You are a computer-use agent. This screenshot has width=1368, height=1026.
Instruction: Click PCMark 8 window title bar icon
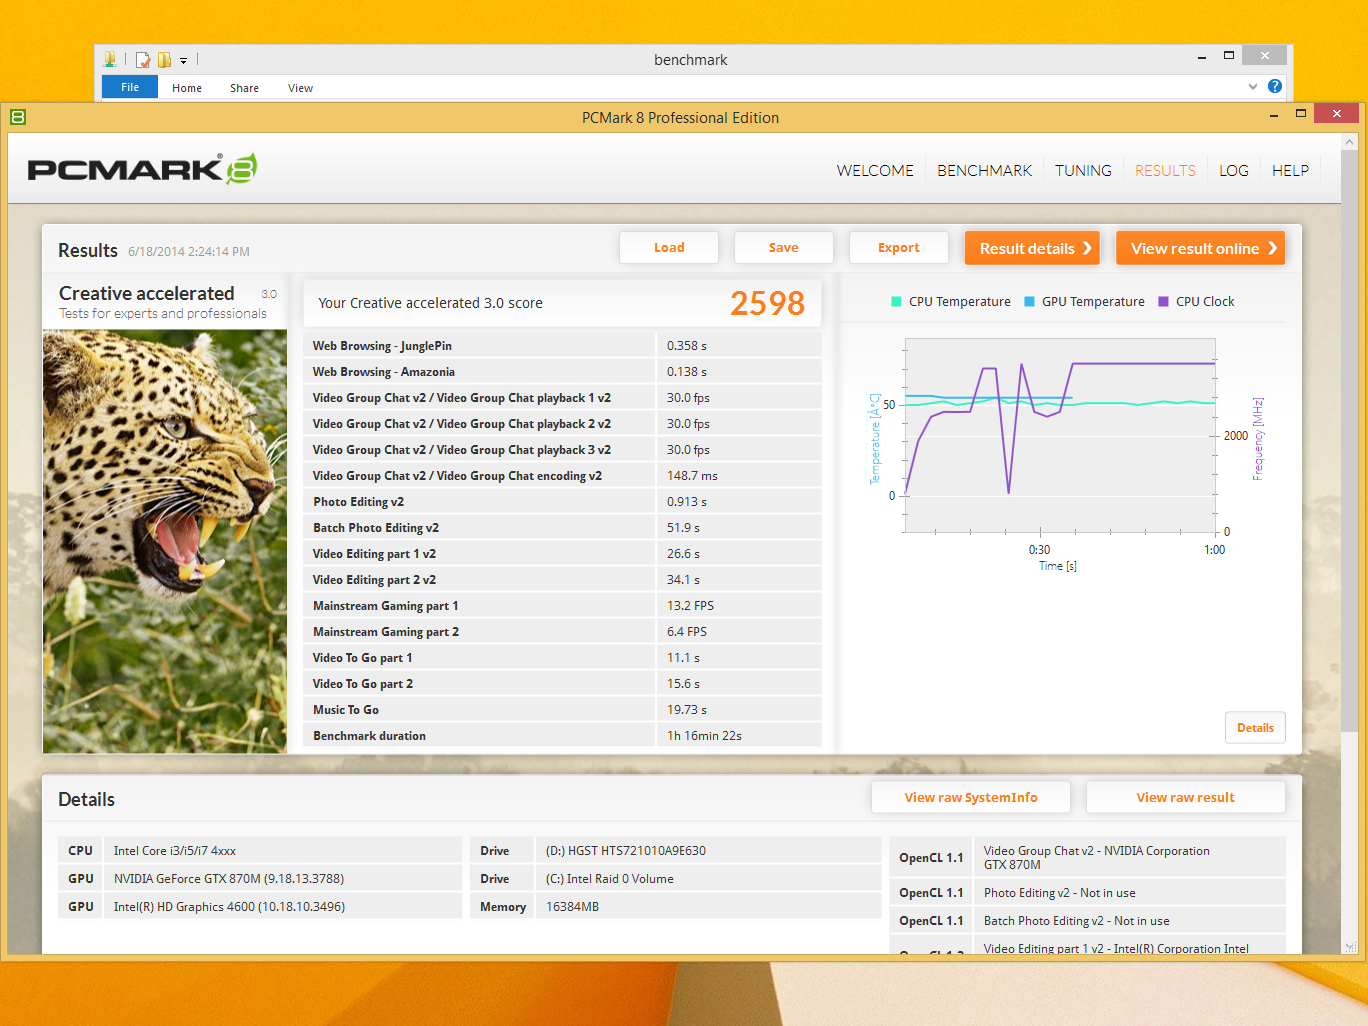(x=18, y=117)
